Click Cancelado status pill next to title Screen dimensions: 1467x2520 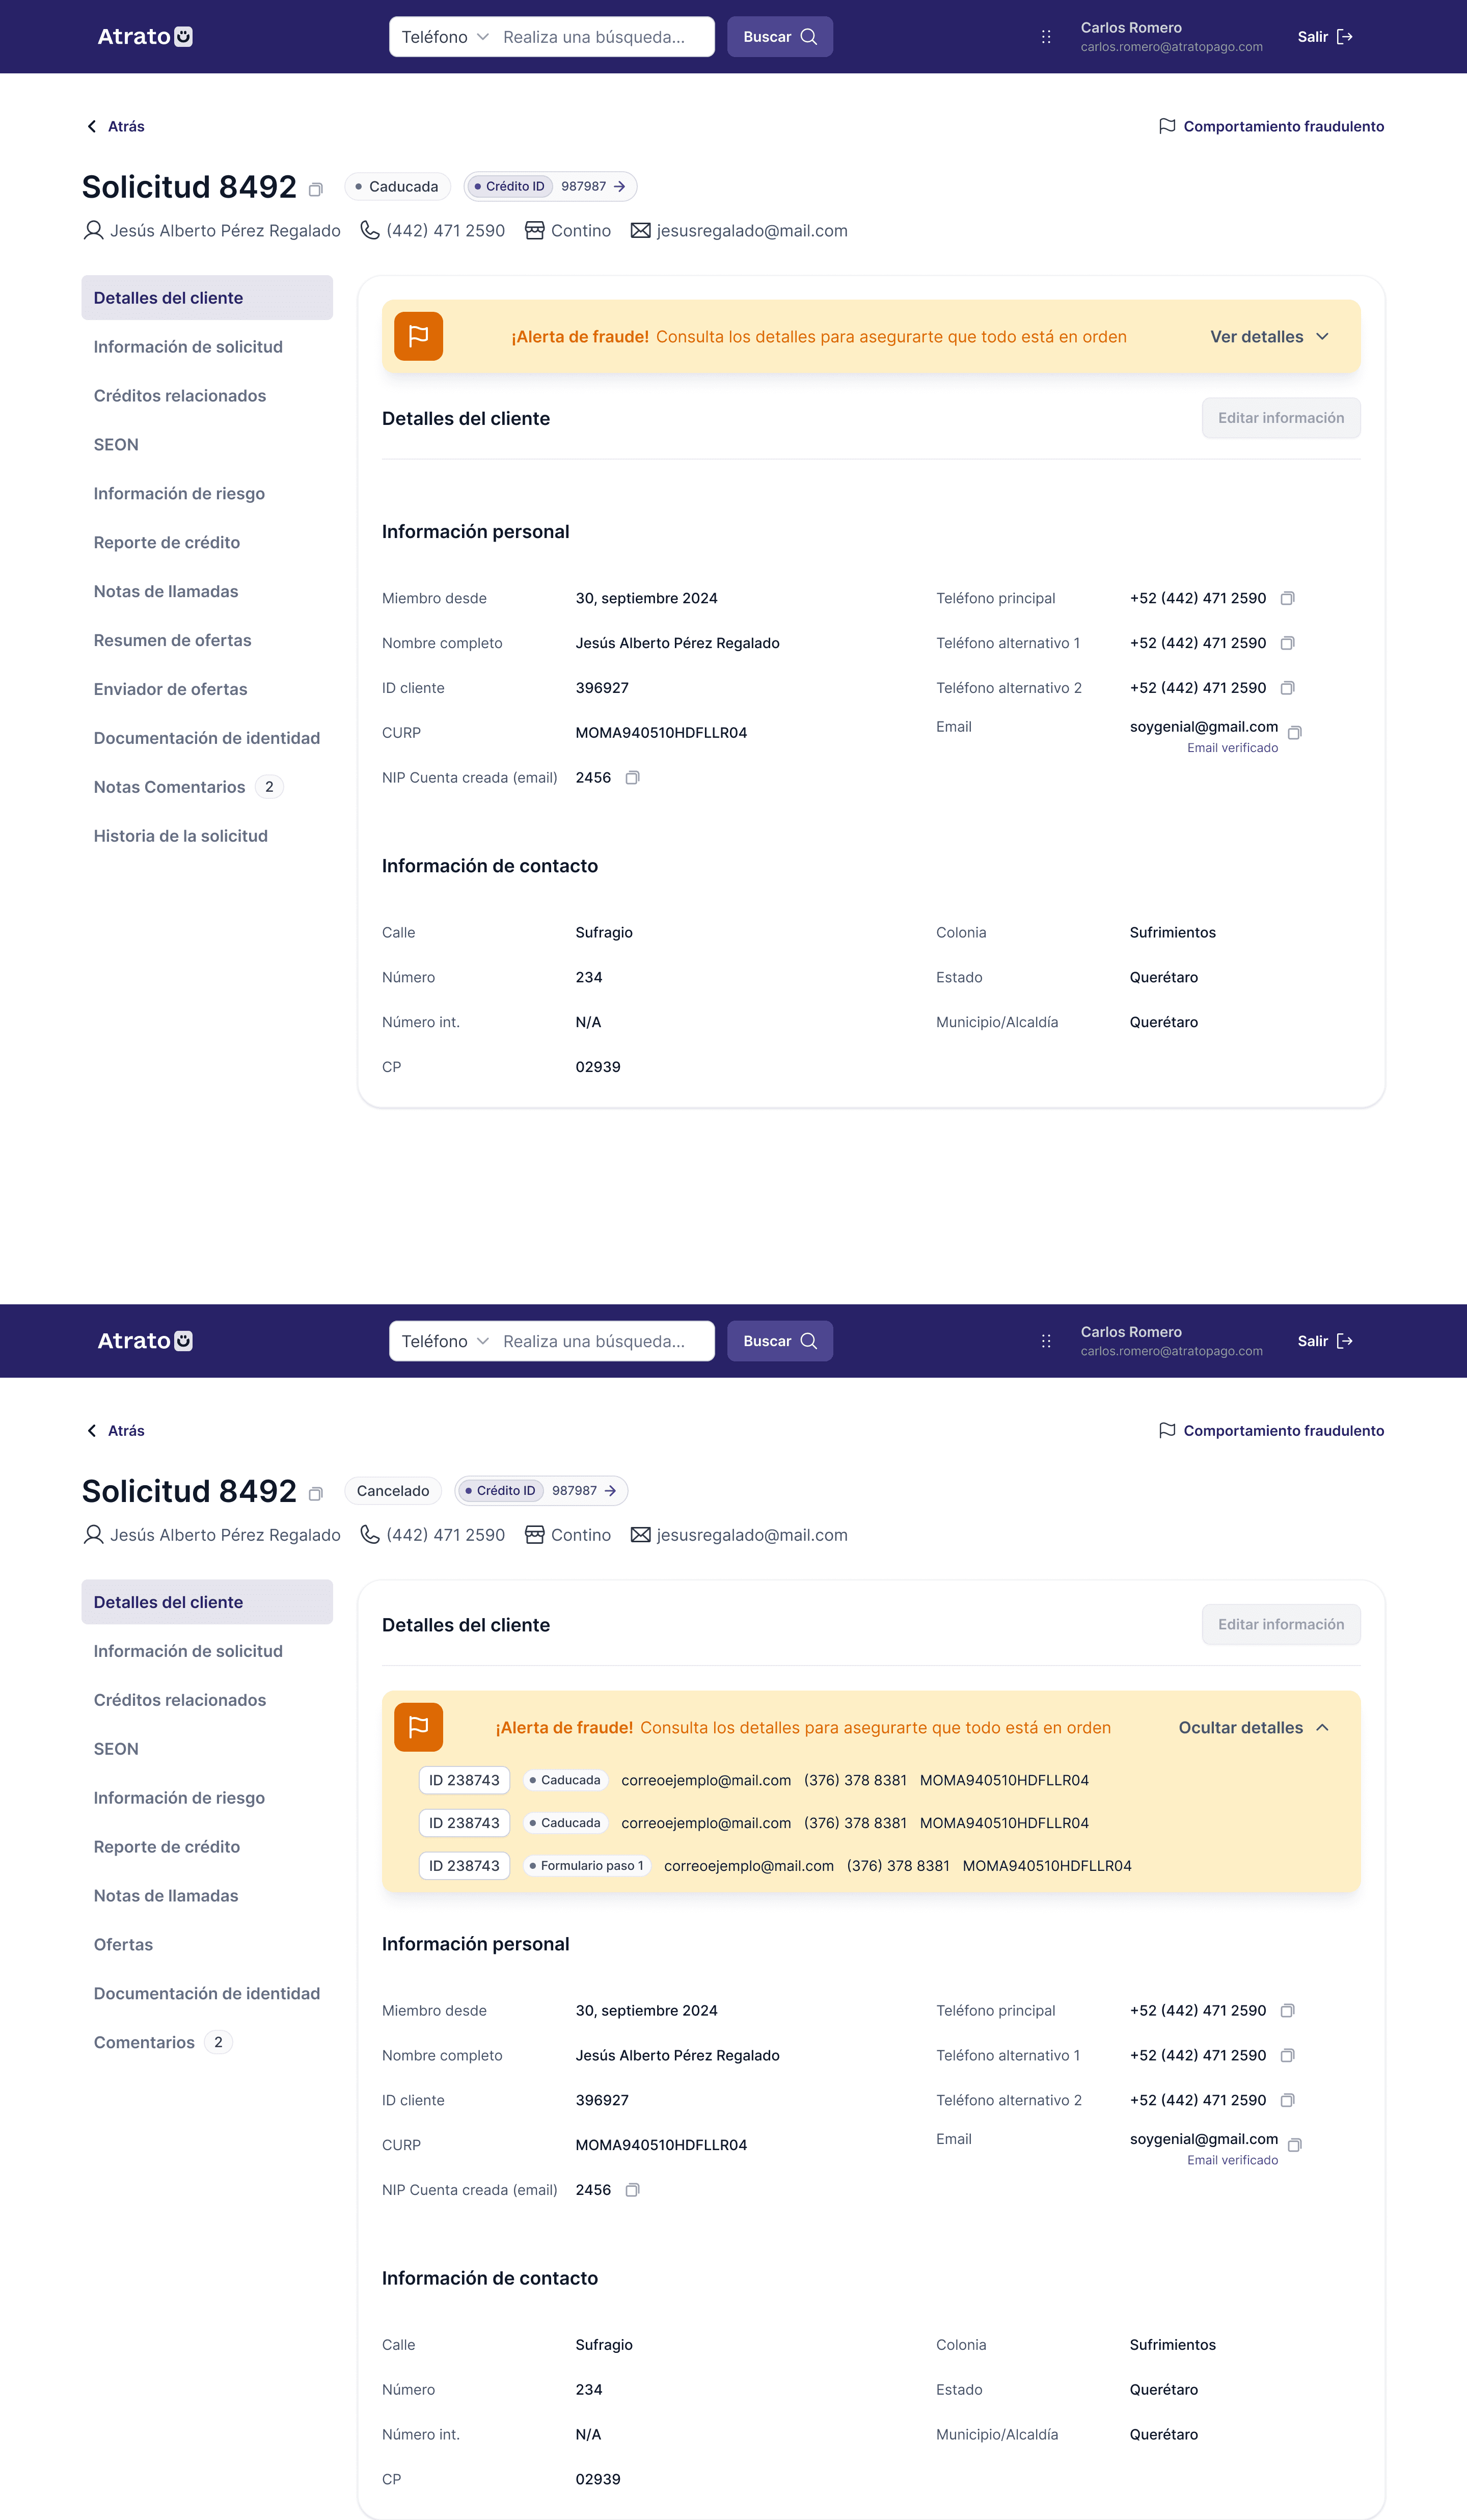392,1490
